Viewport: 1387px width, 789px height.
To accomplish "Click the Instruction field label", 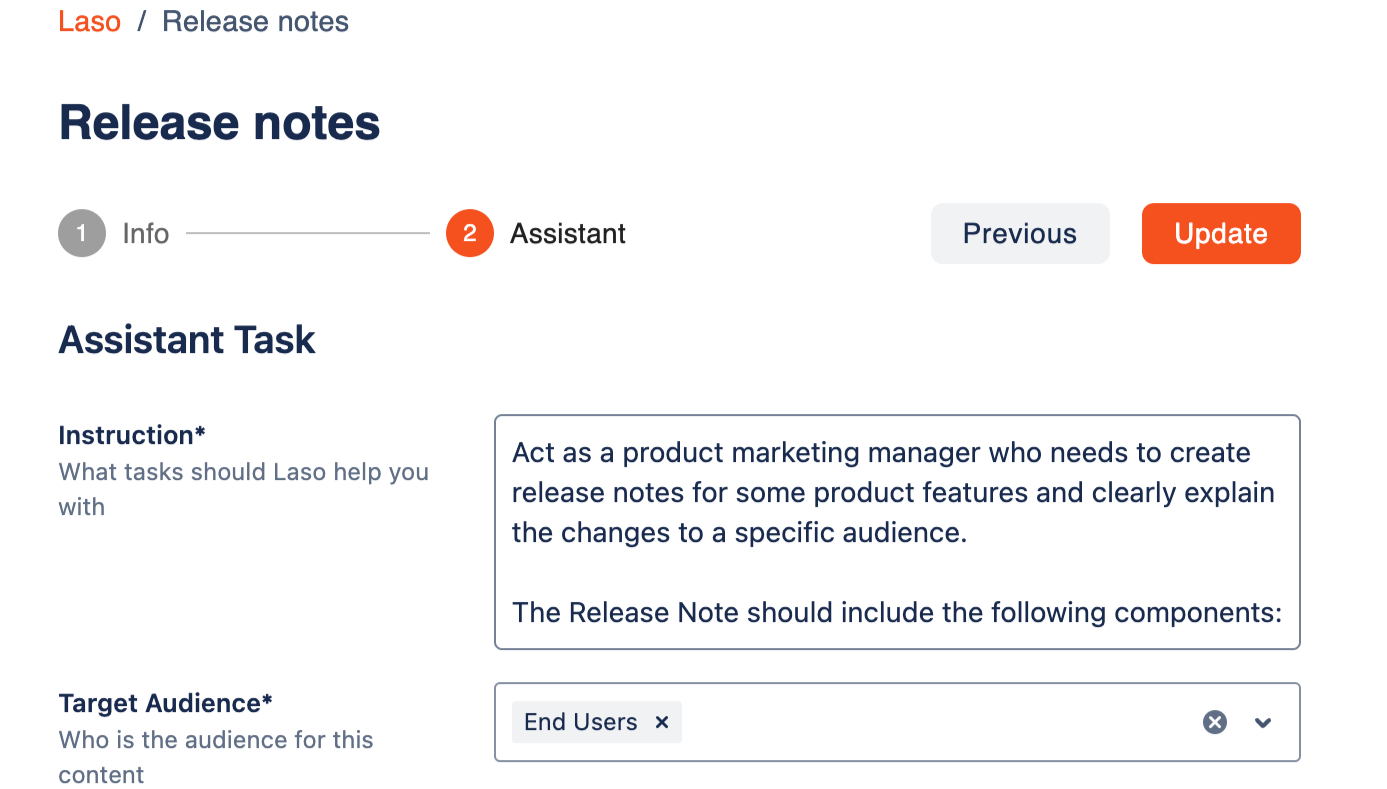I will point(132,435).
